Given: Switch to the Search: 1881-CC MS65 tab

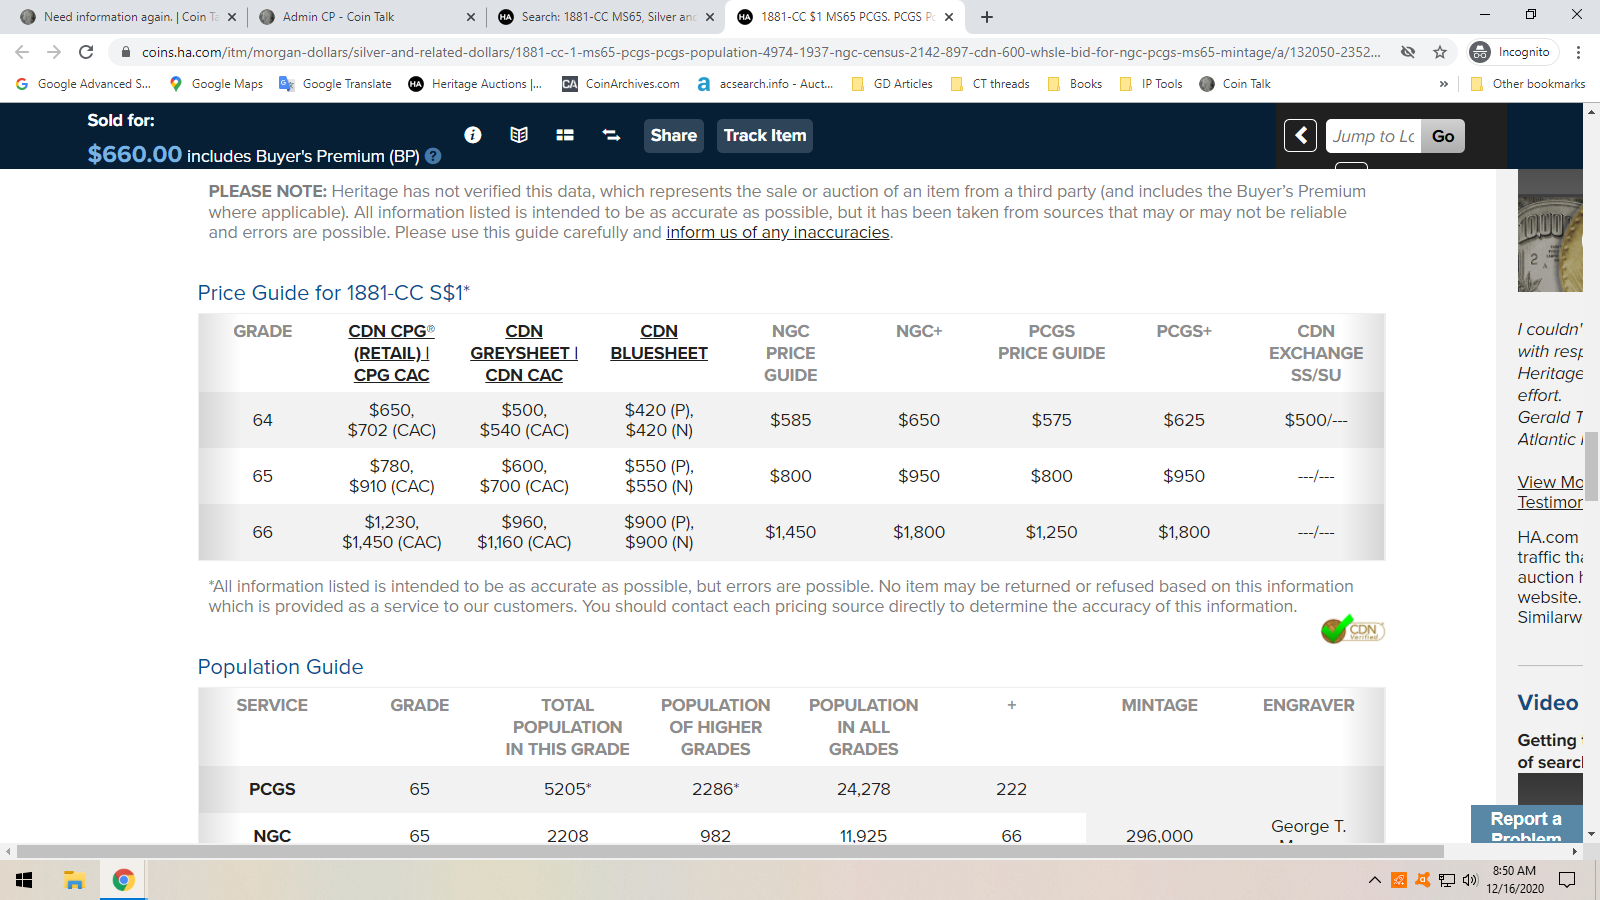Looking at the screenshot, I should click(607, 17).
